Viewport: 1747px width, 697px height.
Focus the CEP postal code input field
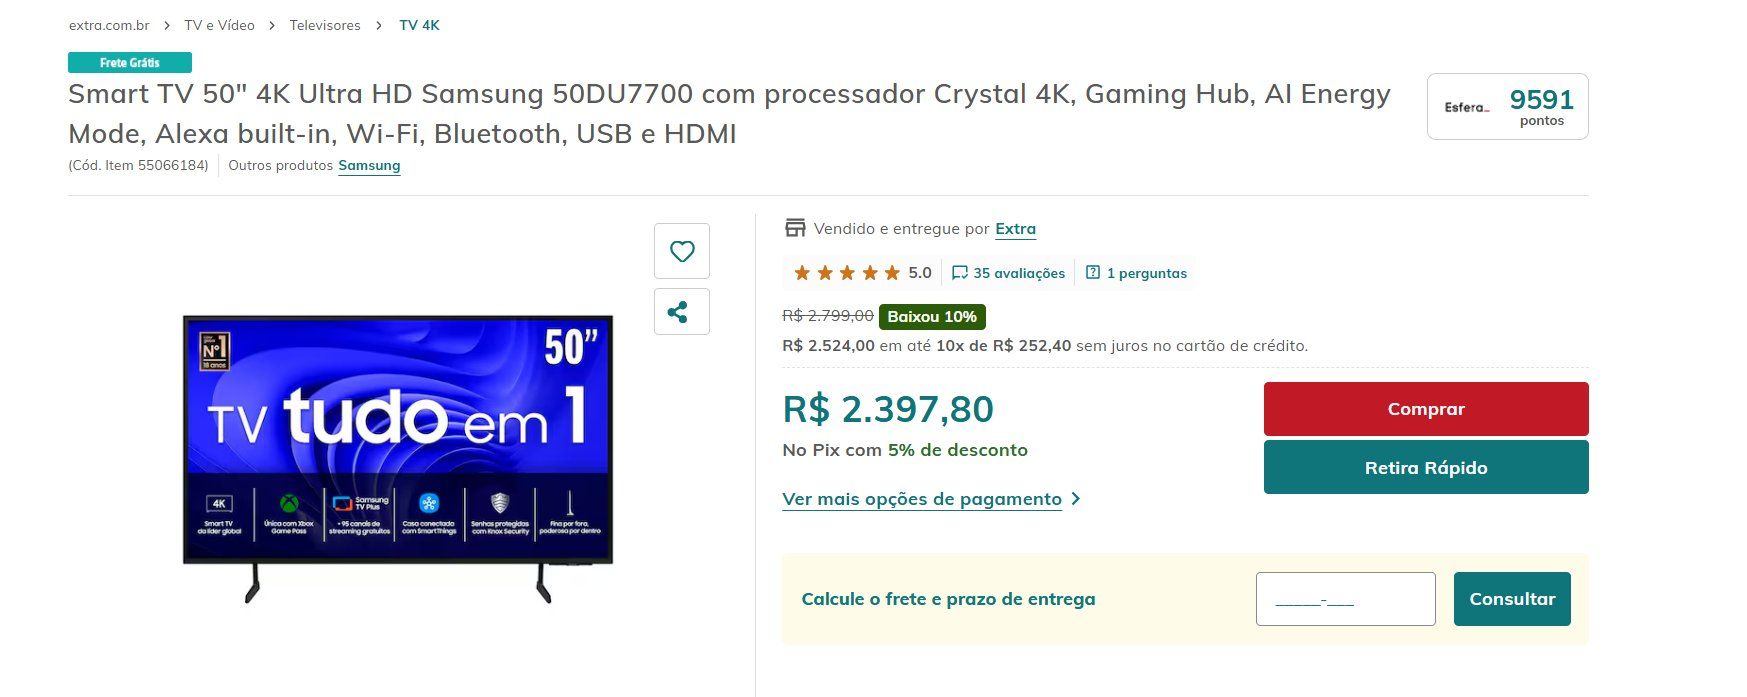(x=1345, y=599)
